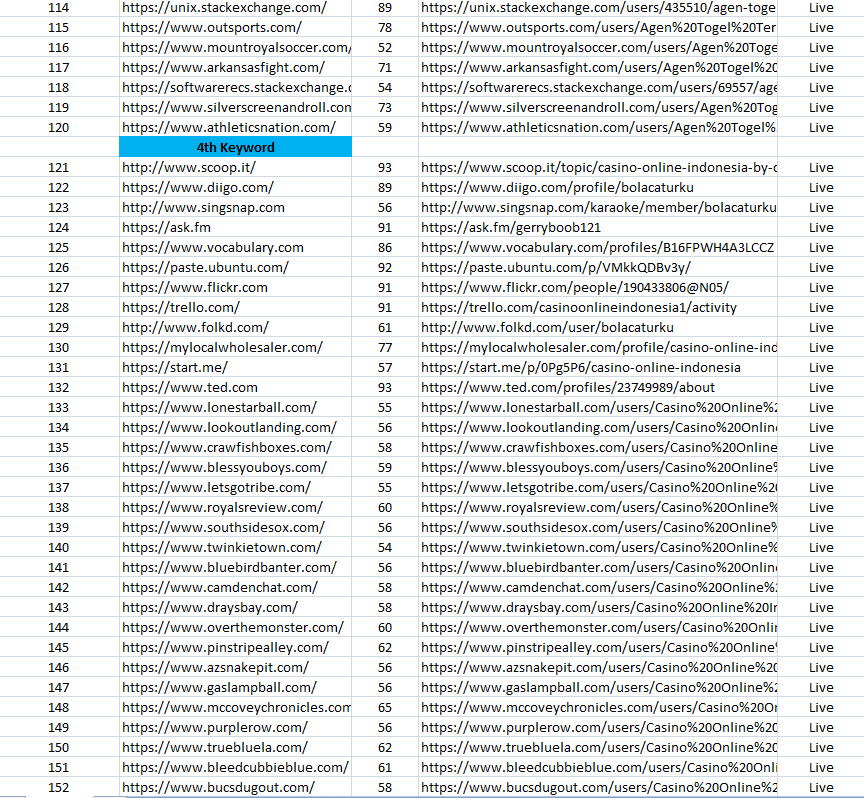Viewport: 864px width, 798px height.
Task: Click the https://www.purplerow.com/ cell
Action: [x=235, y=727]
